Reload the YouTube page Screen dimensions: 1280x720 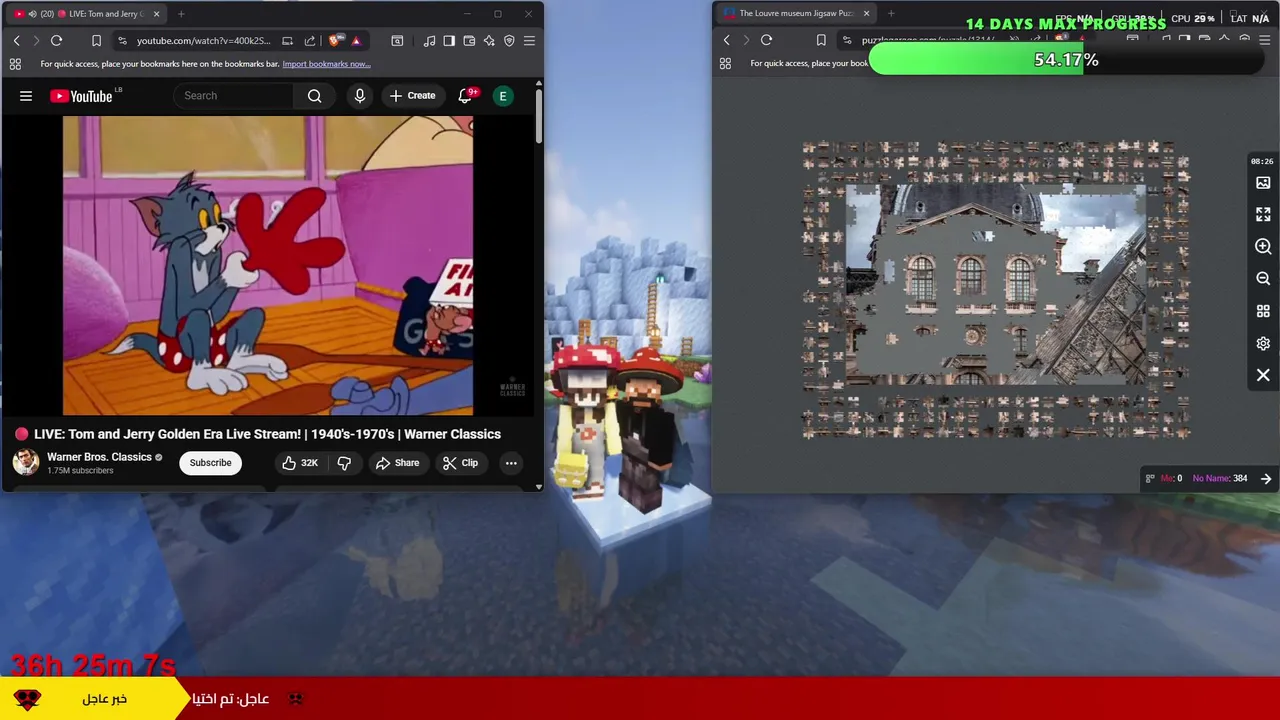56,40
